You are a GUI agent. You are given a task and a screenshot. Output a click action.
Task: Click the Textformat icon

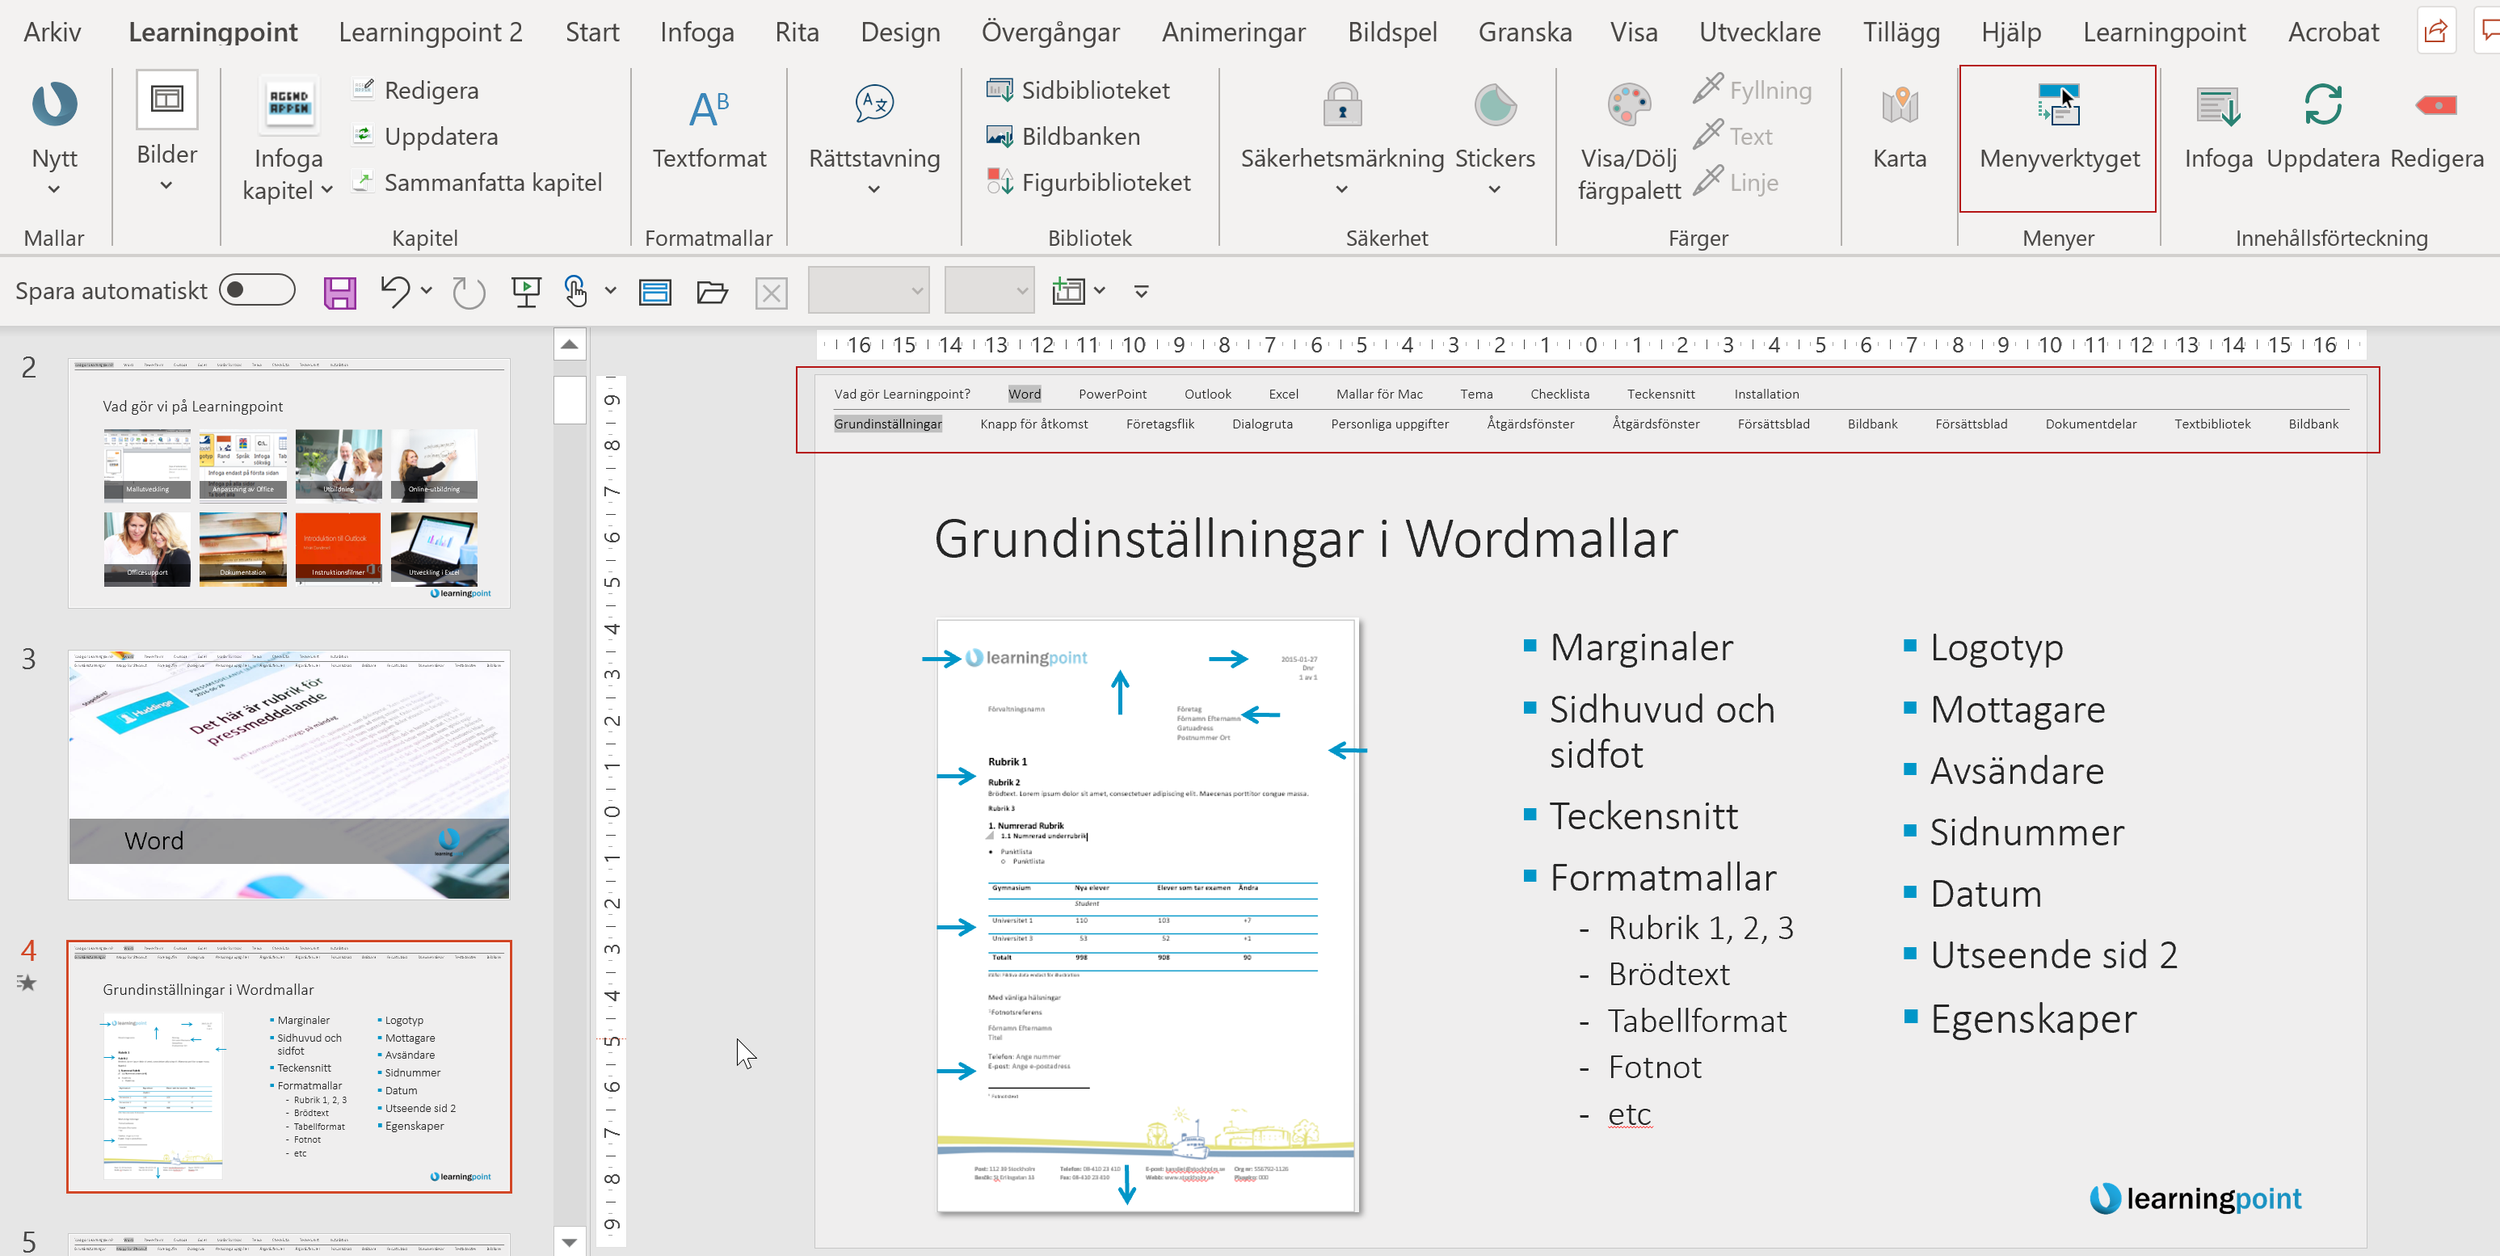pyautogui.click(x=709, y=108)
